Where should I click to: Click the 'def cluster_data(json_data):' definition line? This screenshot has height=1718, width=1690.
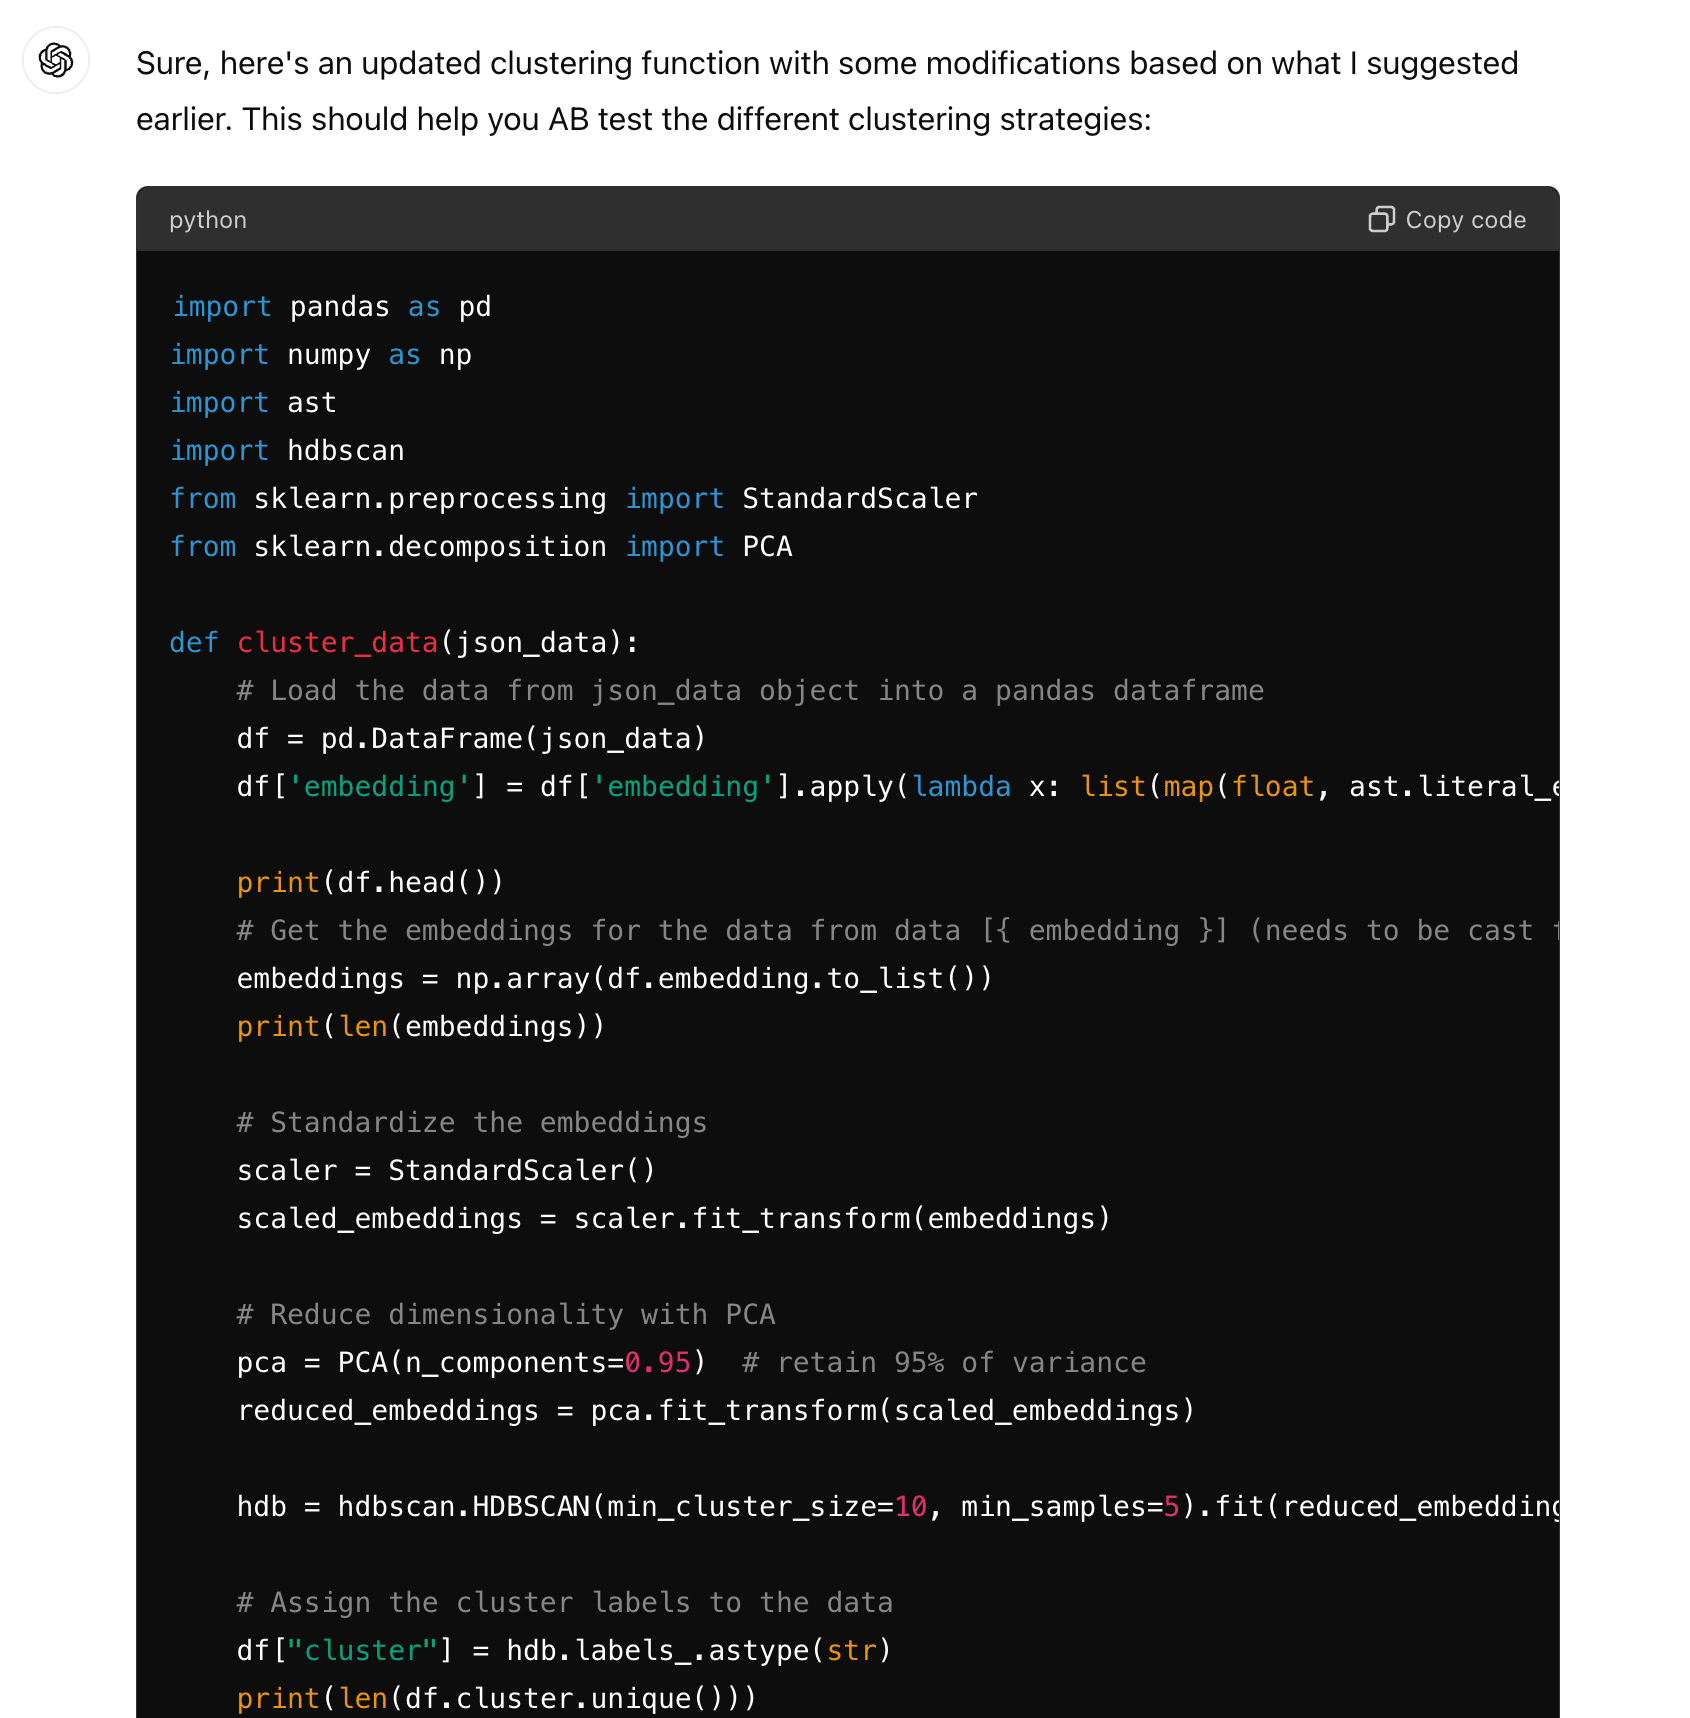point(404,643)
